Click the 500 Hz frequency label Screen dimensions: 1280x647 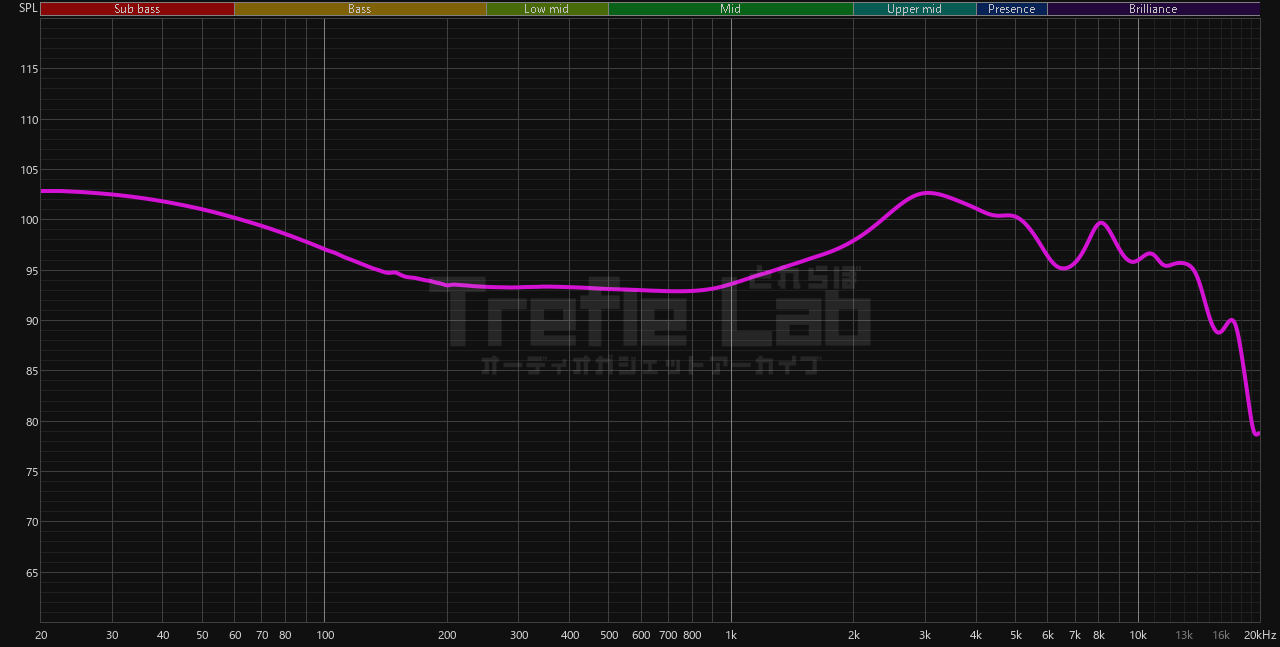click(609, 635)
